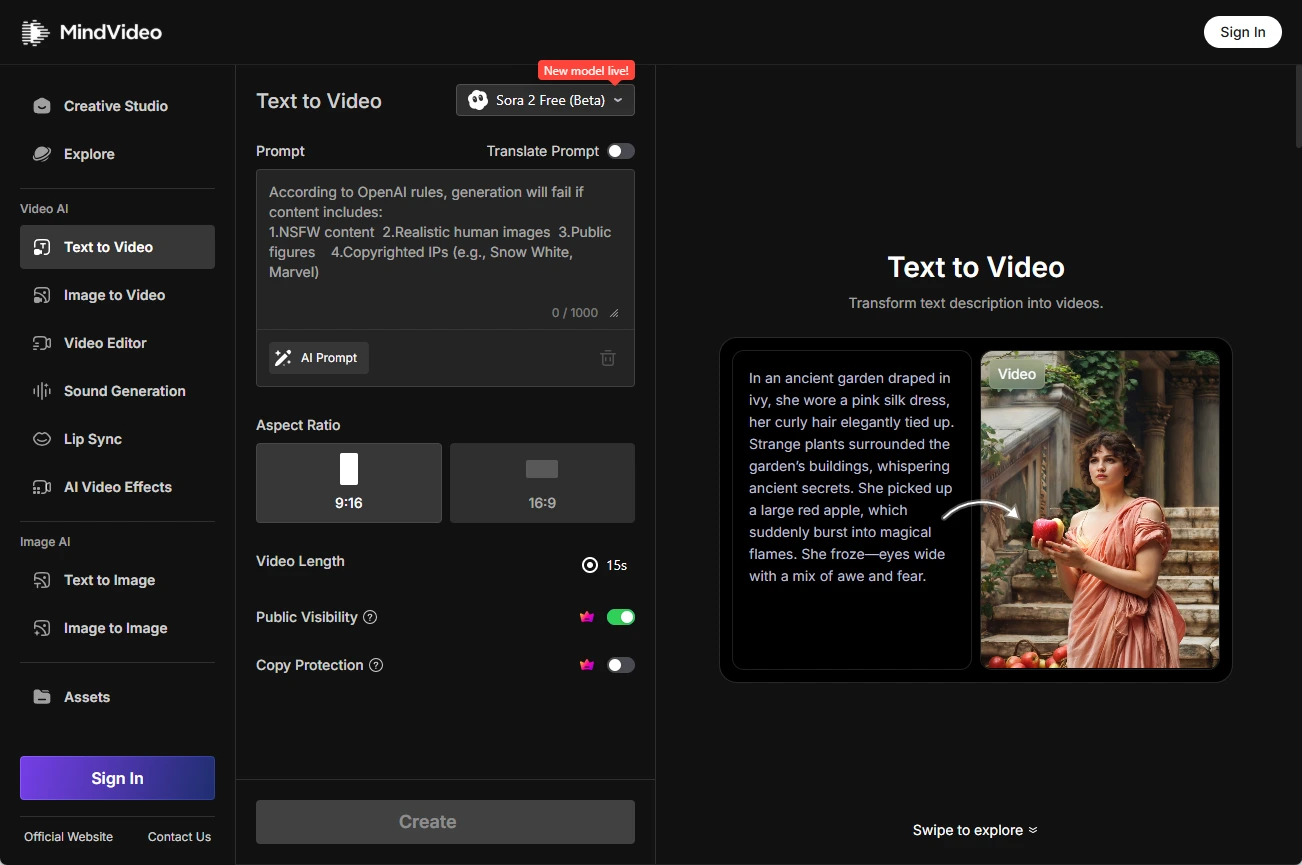Select the Lip Sync tool
Screen dimensions: 1302x865
(93, 439)
